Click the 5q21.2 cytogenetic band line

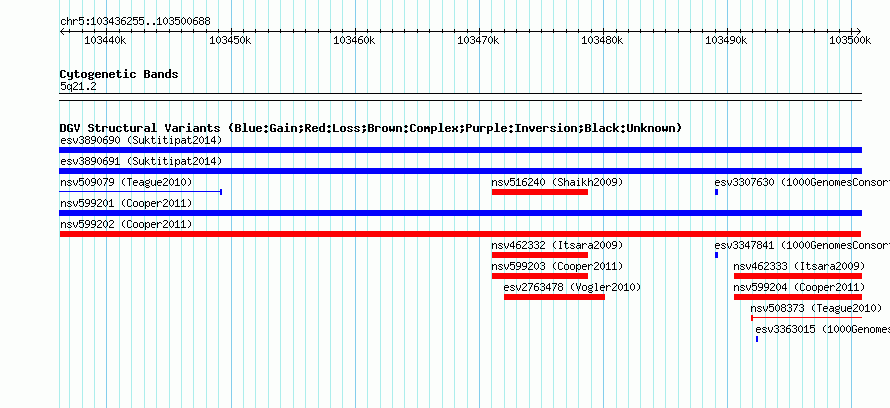point(460,97)
